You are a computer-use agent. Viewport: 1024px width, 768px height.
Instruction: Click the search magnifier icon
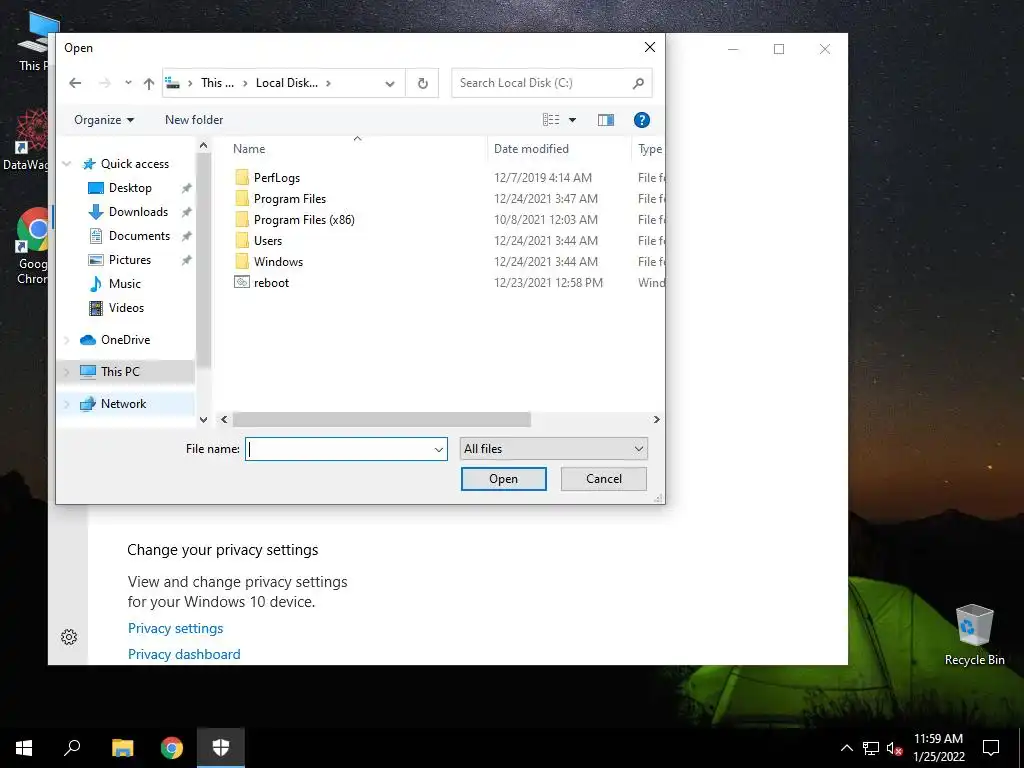(x=638, y=83)
